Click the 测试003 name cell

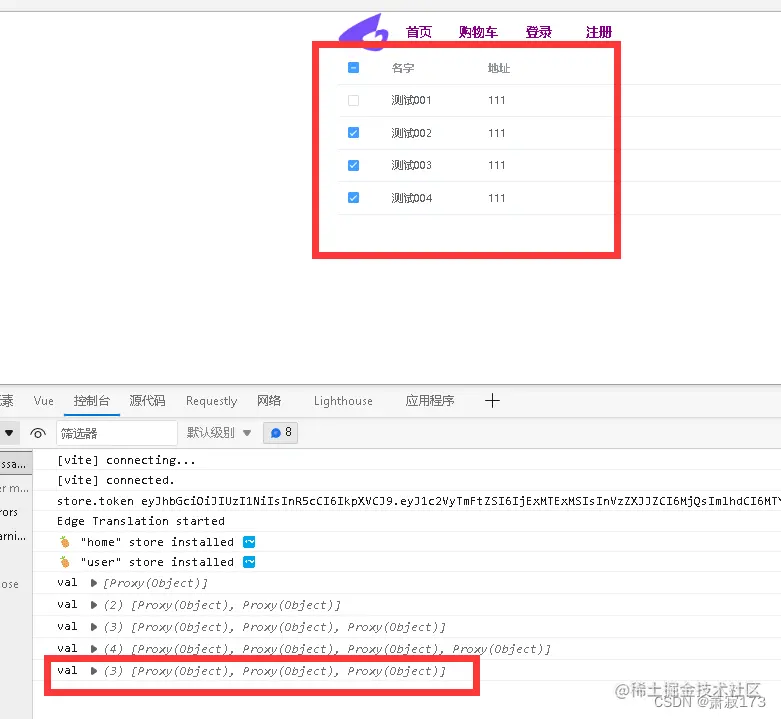click(x=411, y=165)
